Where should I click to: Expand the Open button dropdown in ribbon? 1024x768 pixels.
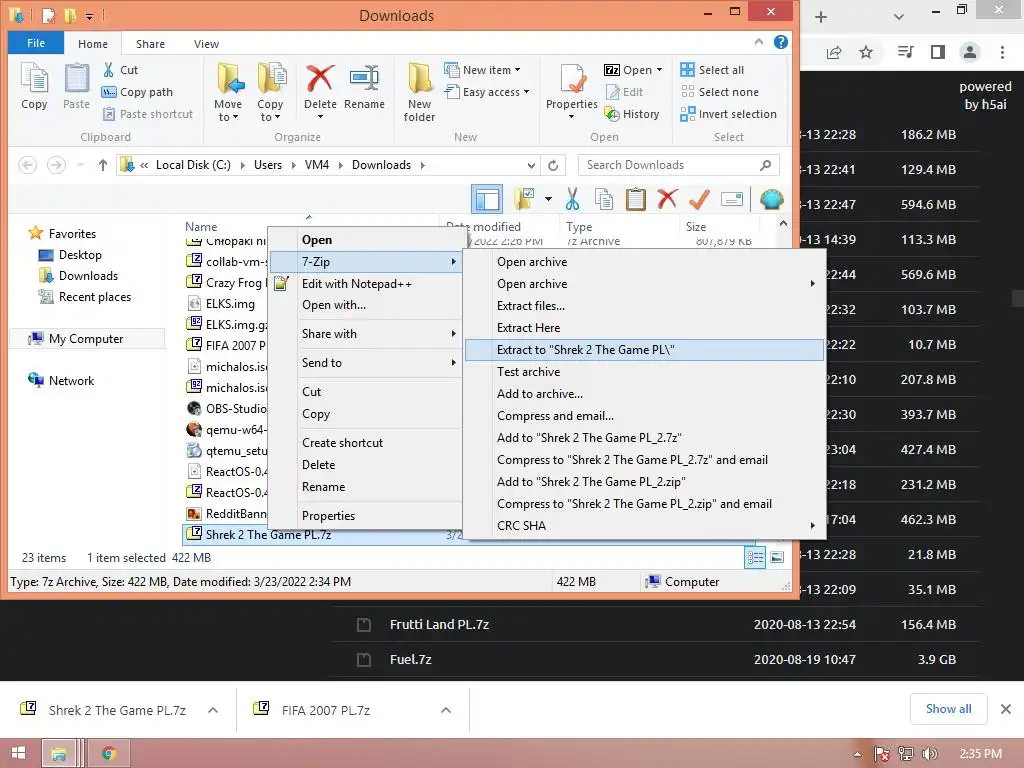[x=659, y=70]
